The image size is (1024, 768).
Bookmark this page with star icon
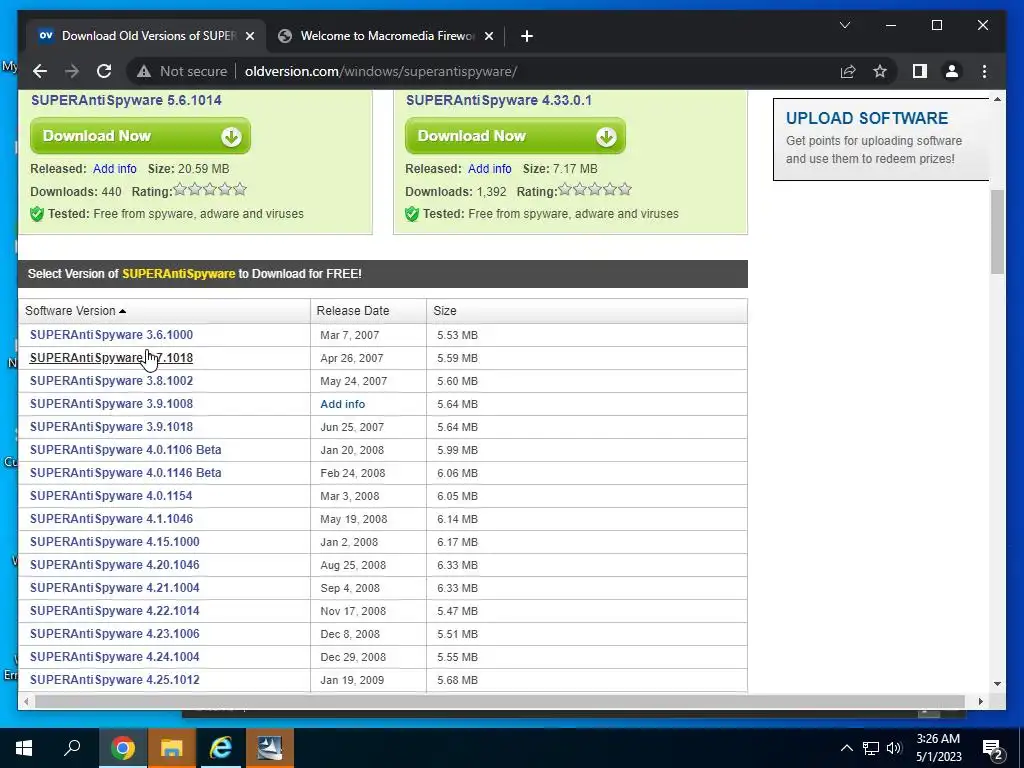[880, 71]
